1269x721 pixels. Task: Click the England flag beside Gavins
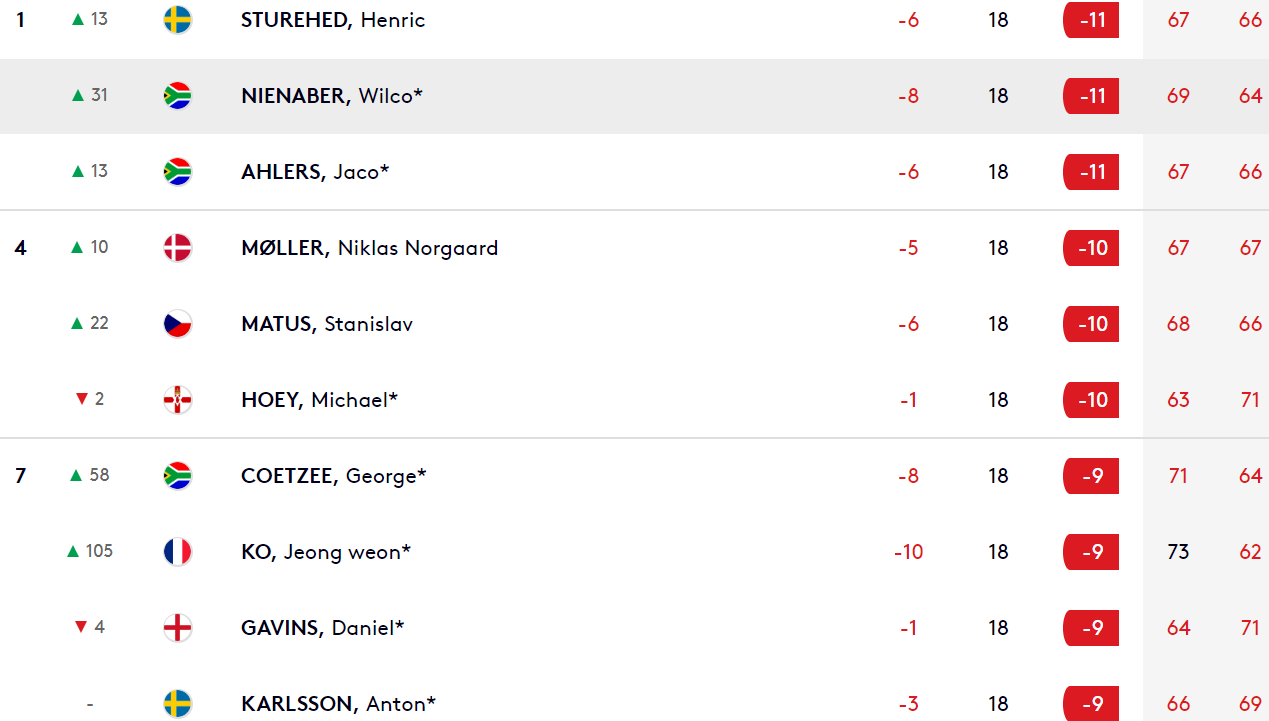(177, 628)
